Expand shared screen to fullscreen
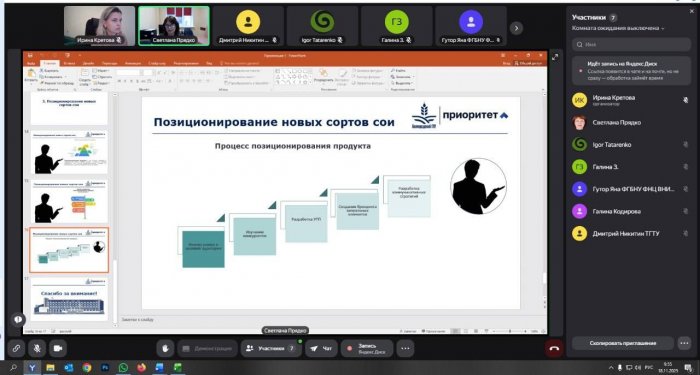This screenshot has height=375, width=700. point(555,57)
